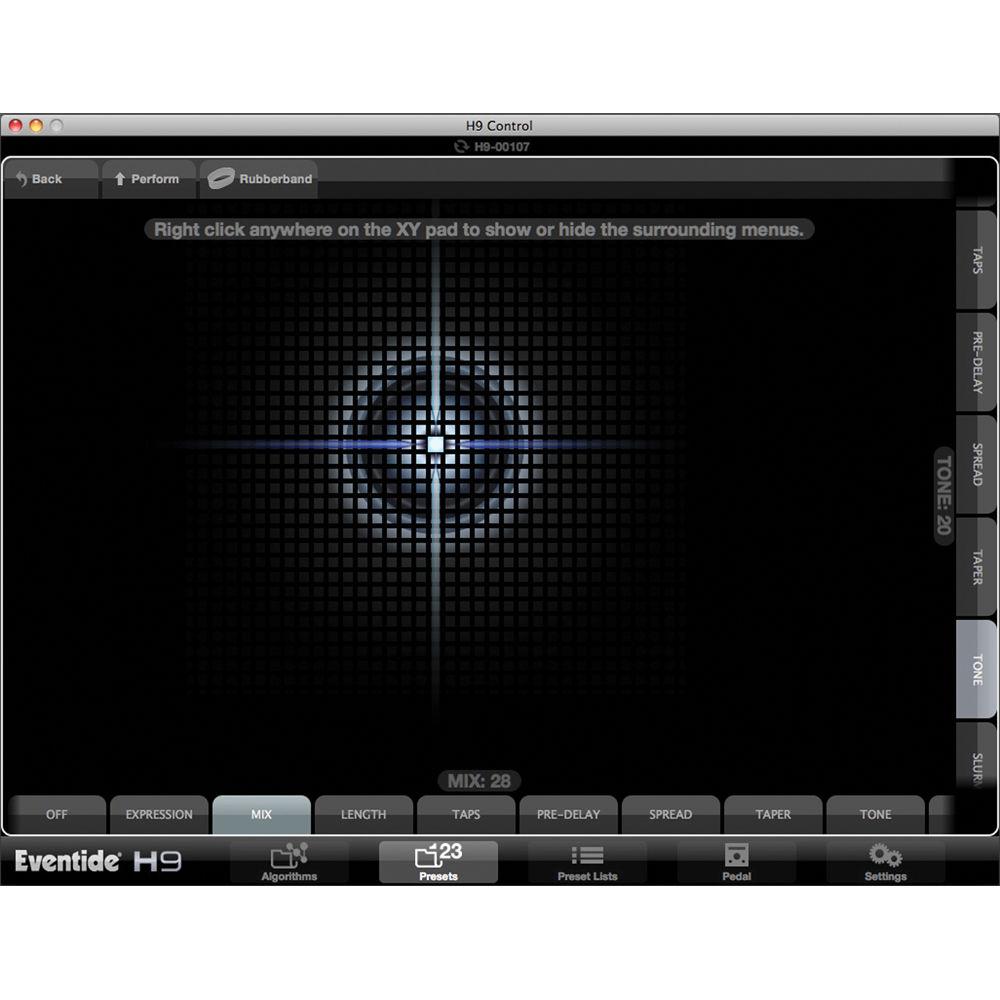This screenshot has height=1000, width=1000.
Task: Click the Eventide H9 logo
Action: [98, 861]
